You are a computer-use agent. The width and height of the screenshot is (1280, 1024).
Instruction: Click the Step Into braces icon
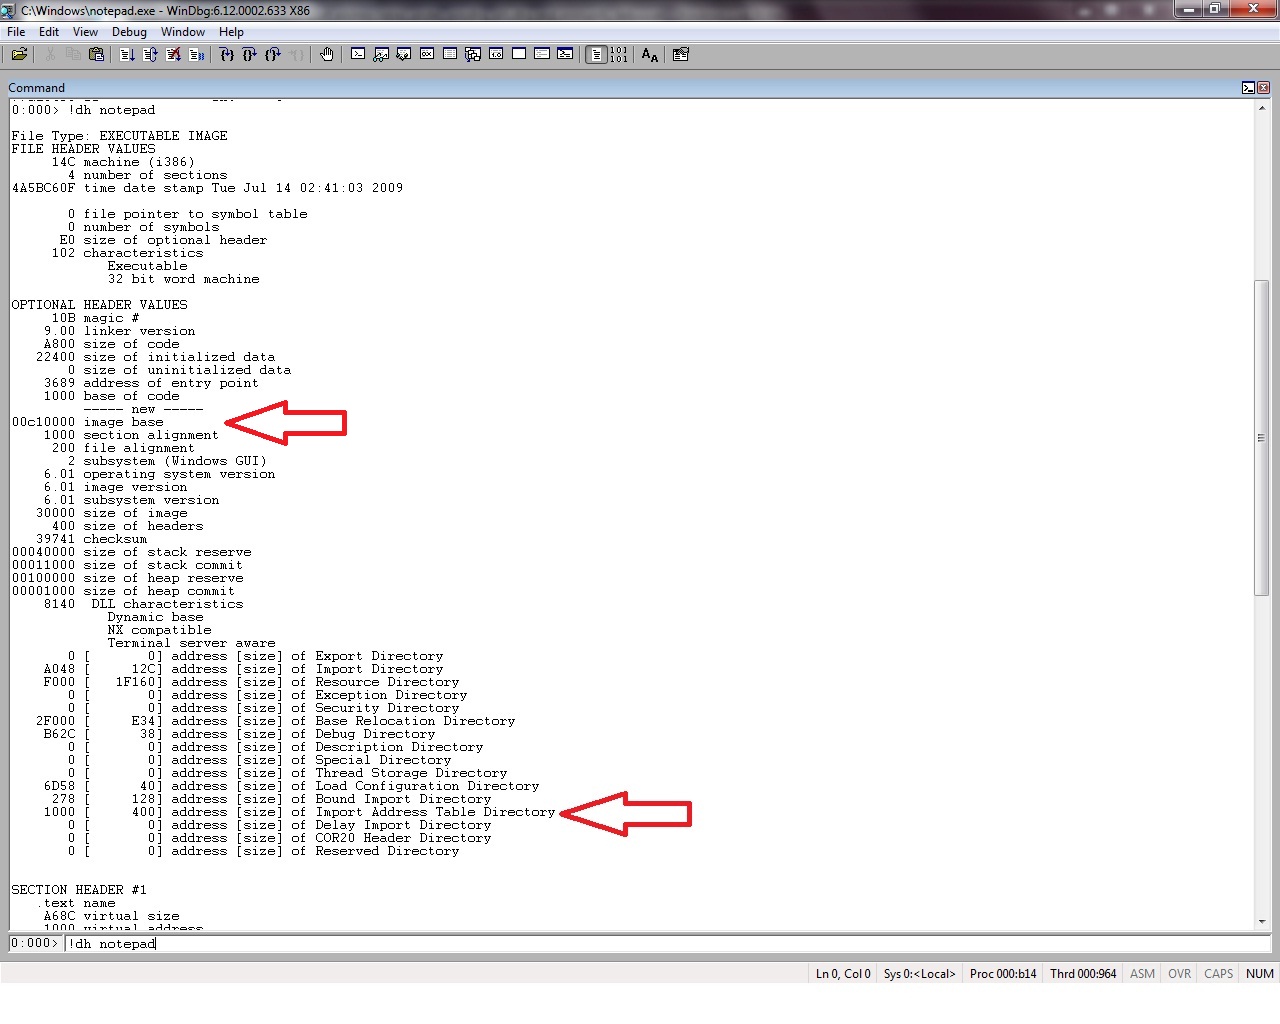[227, 55]
